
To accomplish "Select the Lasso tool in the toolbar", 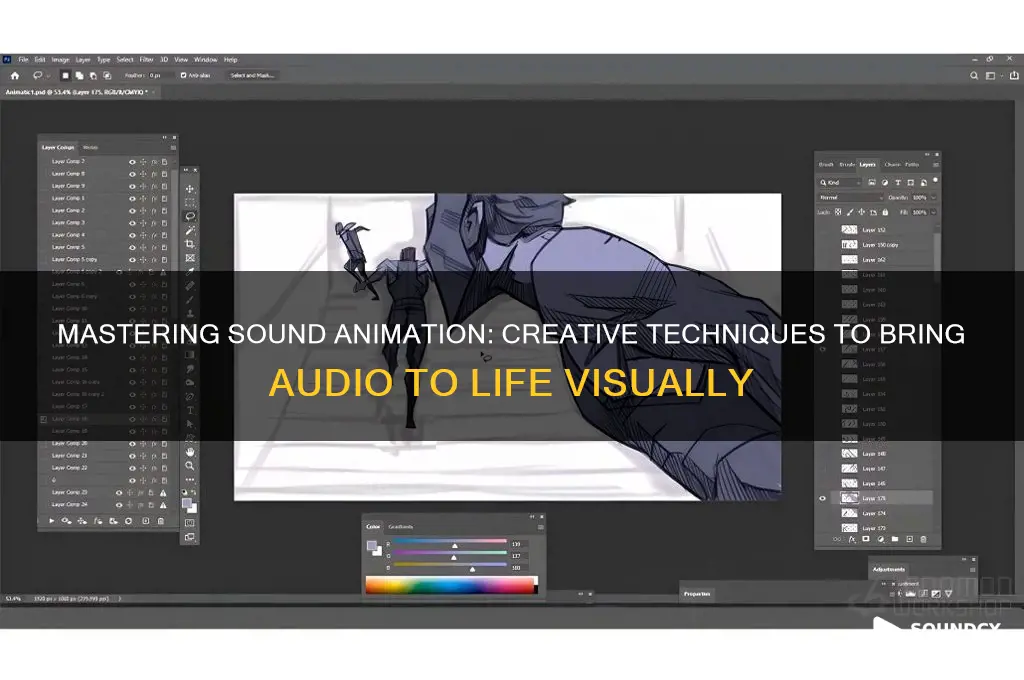I will (x=189, y=216).
